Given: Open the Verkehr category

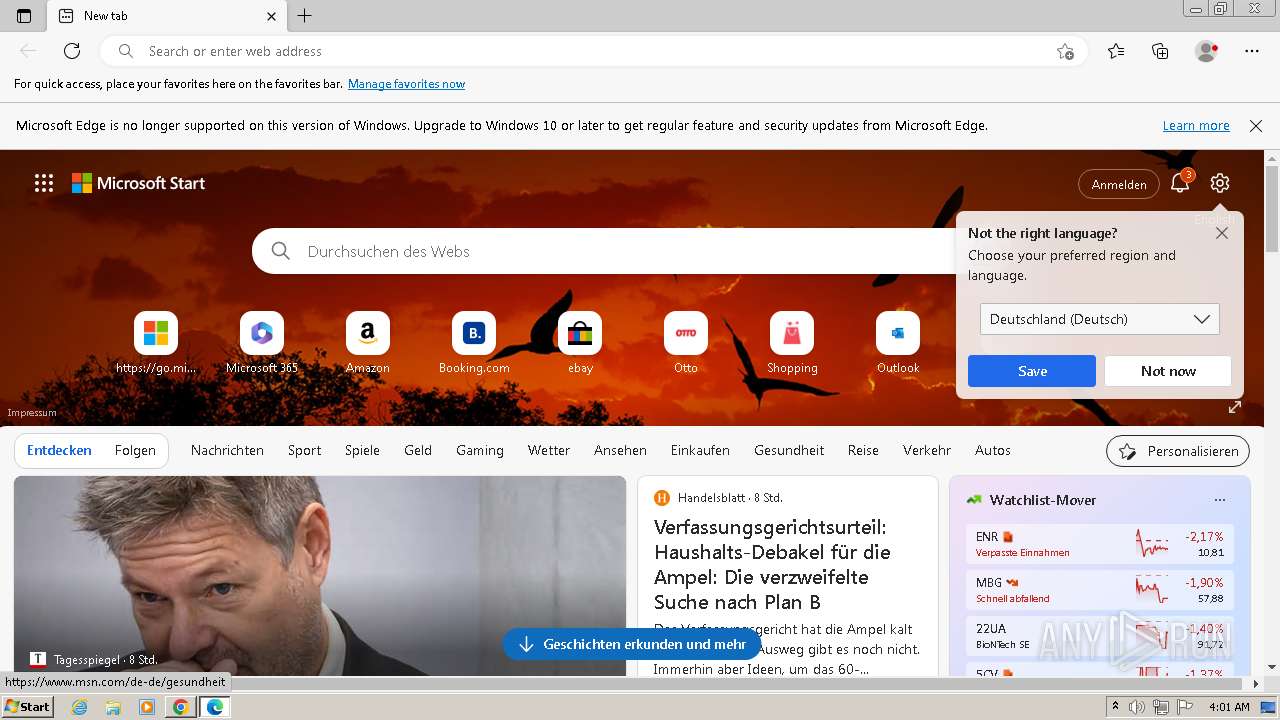Looking at the screenshot, I should click(927, 450).
